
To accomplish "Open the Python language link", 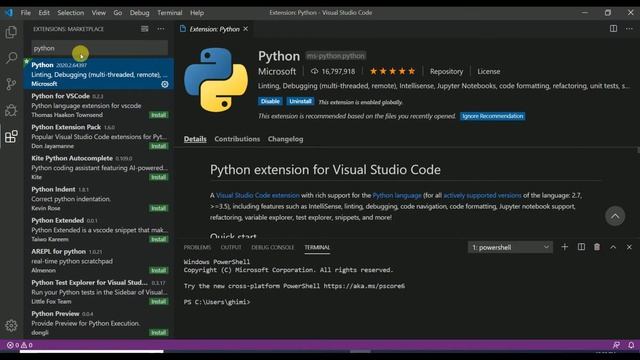I will pos(397,196).
